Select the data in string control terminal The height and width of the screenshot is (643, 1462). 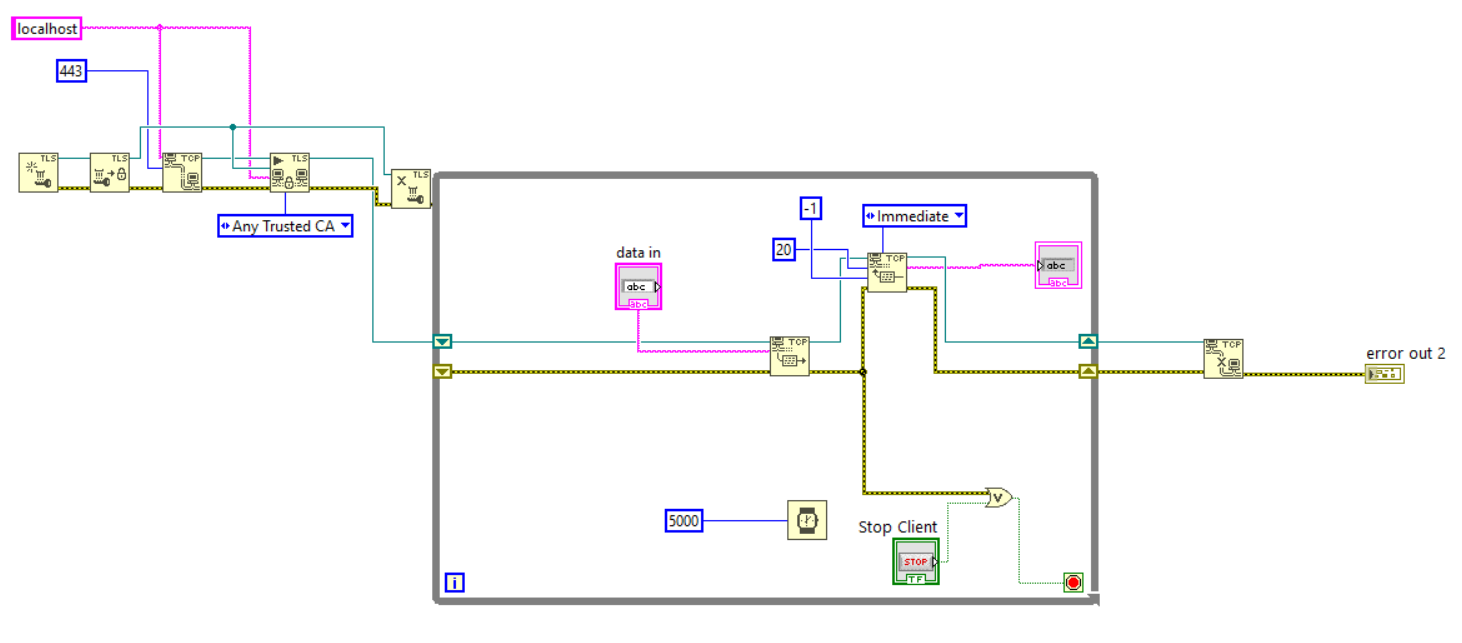click(x=638, y=287)
